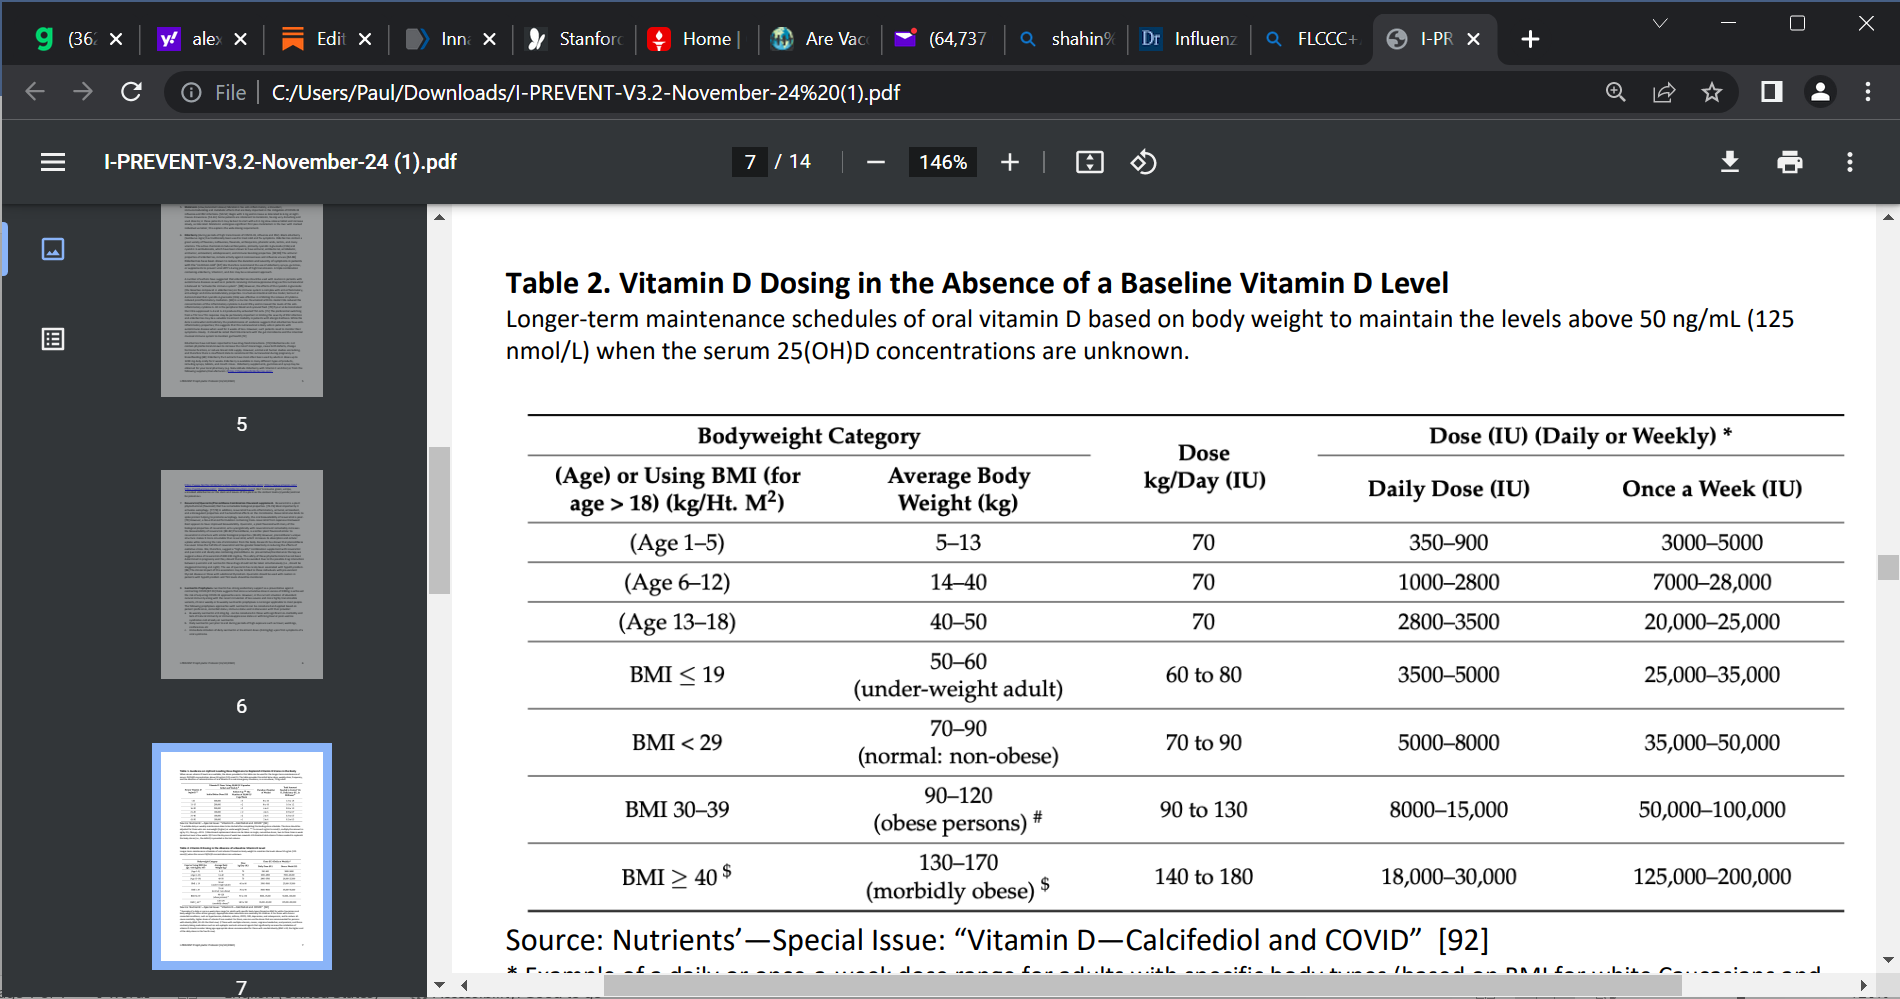The image size is (1900, 999).
Task: Switch to the Stanford tab
Action: (574, 39)
